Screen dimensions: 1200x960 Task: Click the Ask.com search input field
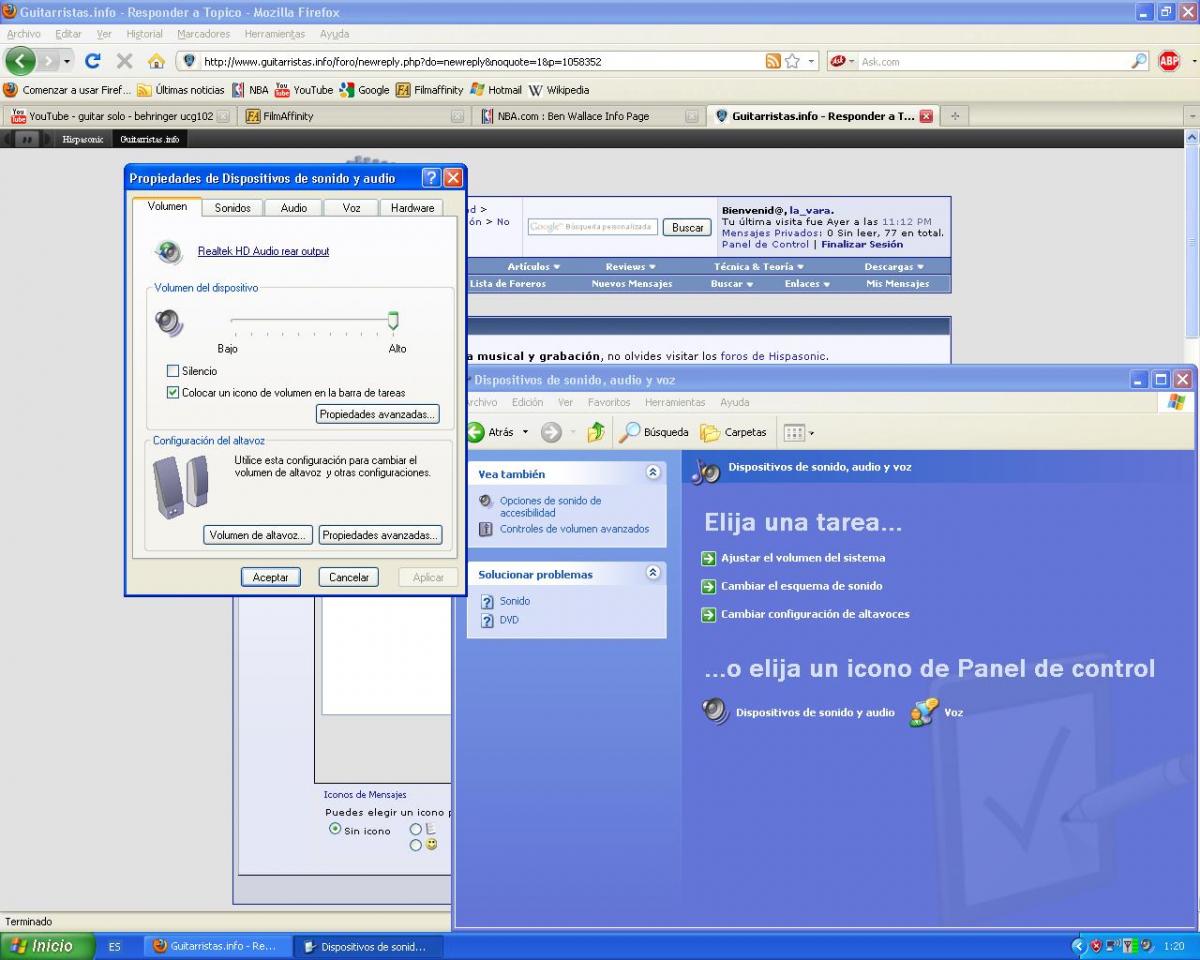(x=994, y=61)
